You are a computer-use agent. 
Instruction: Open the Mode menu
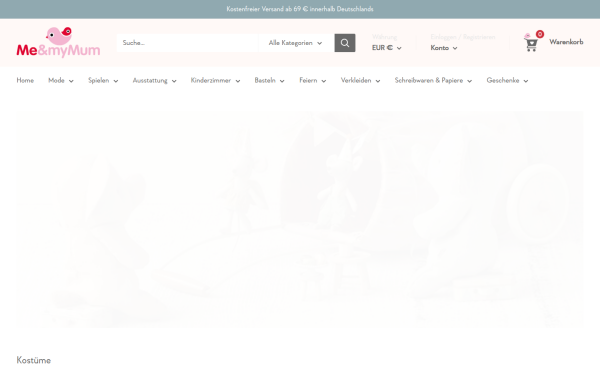coord(61,80)
